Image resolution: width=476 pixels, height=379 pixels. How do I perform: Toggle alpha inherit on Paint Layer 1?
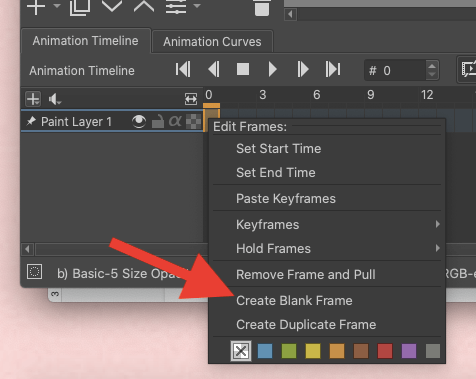[x=175, y=121]
